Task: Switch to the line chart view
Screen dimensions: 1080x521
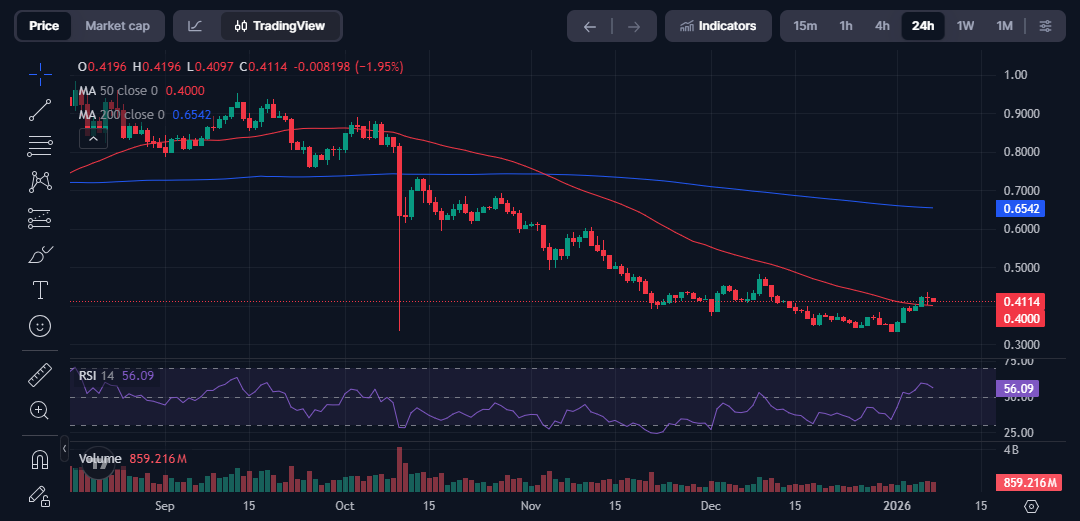Action: coord(195,26)
